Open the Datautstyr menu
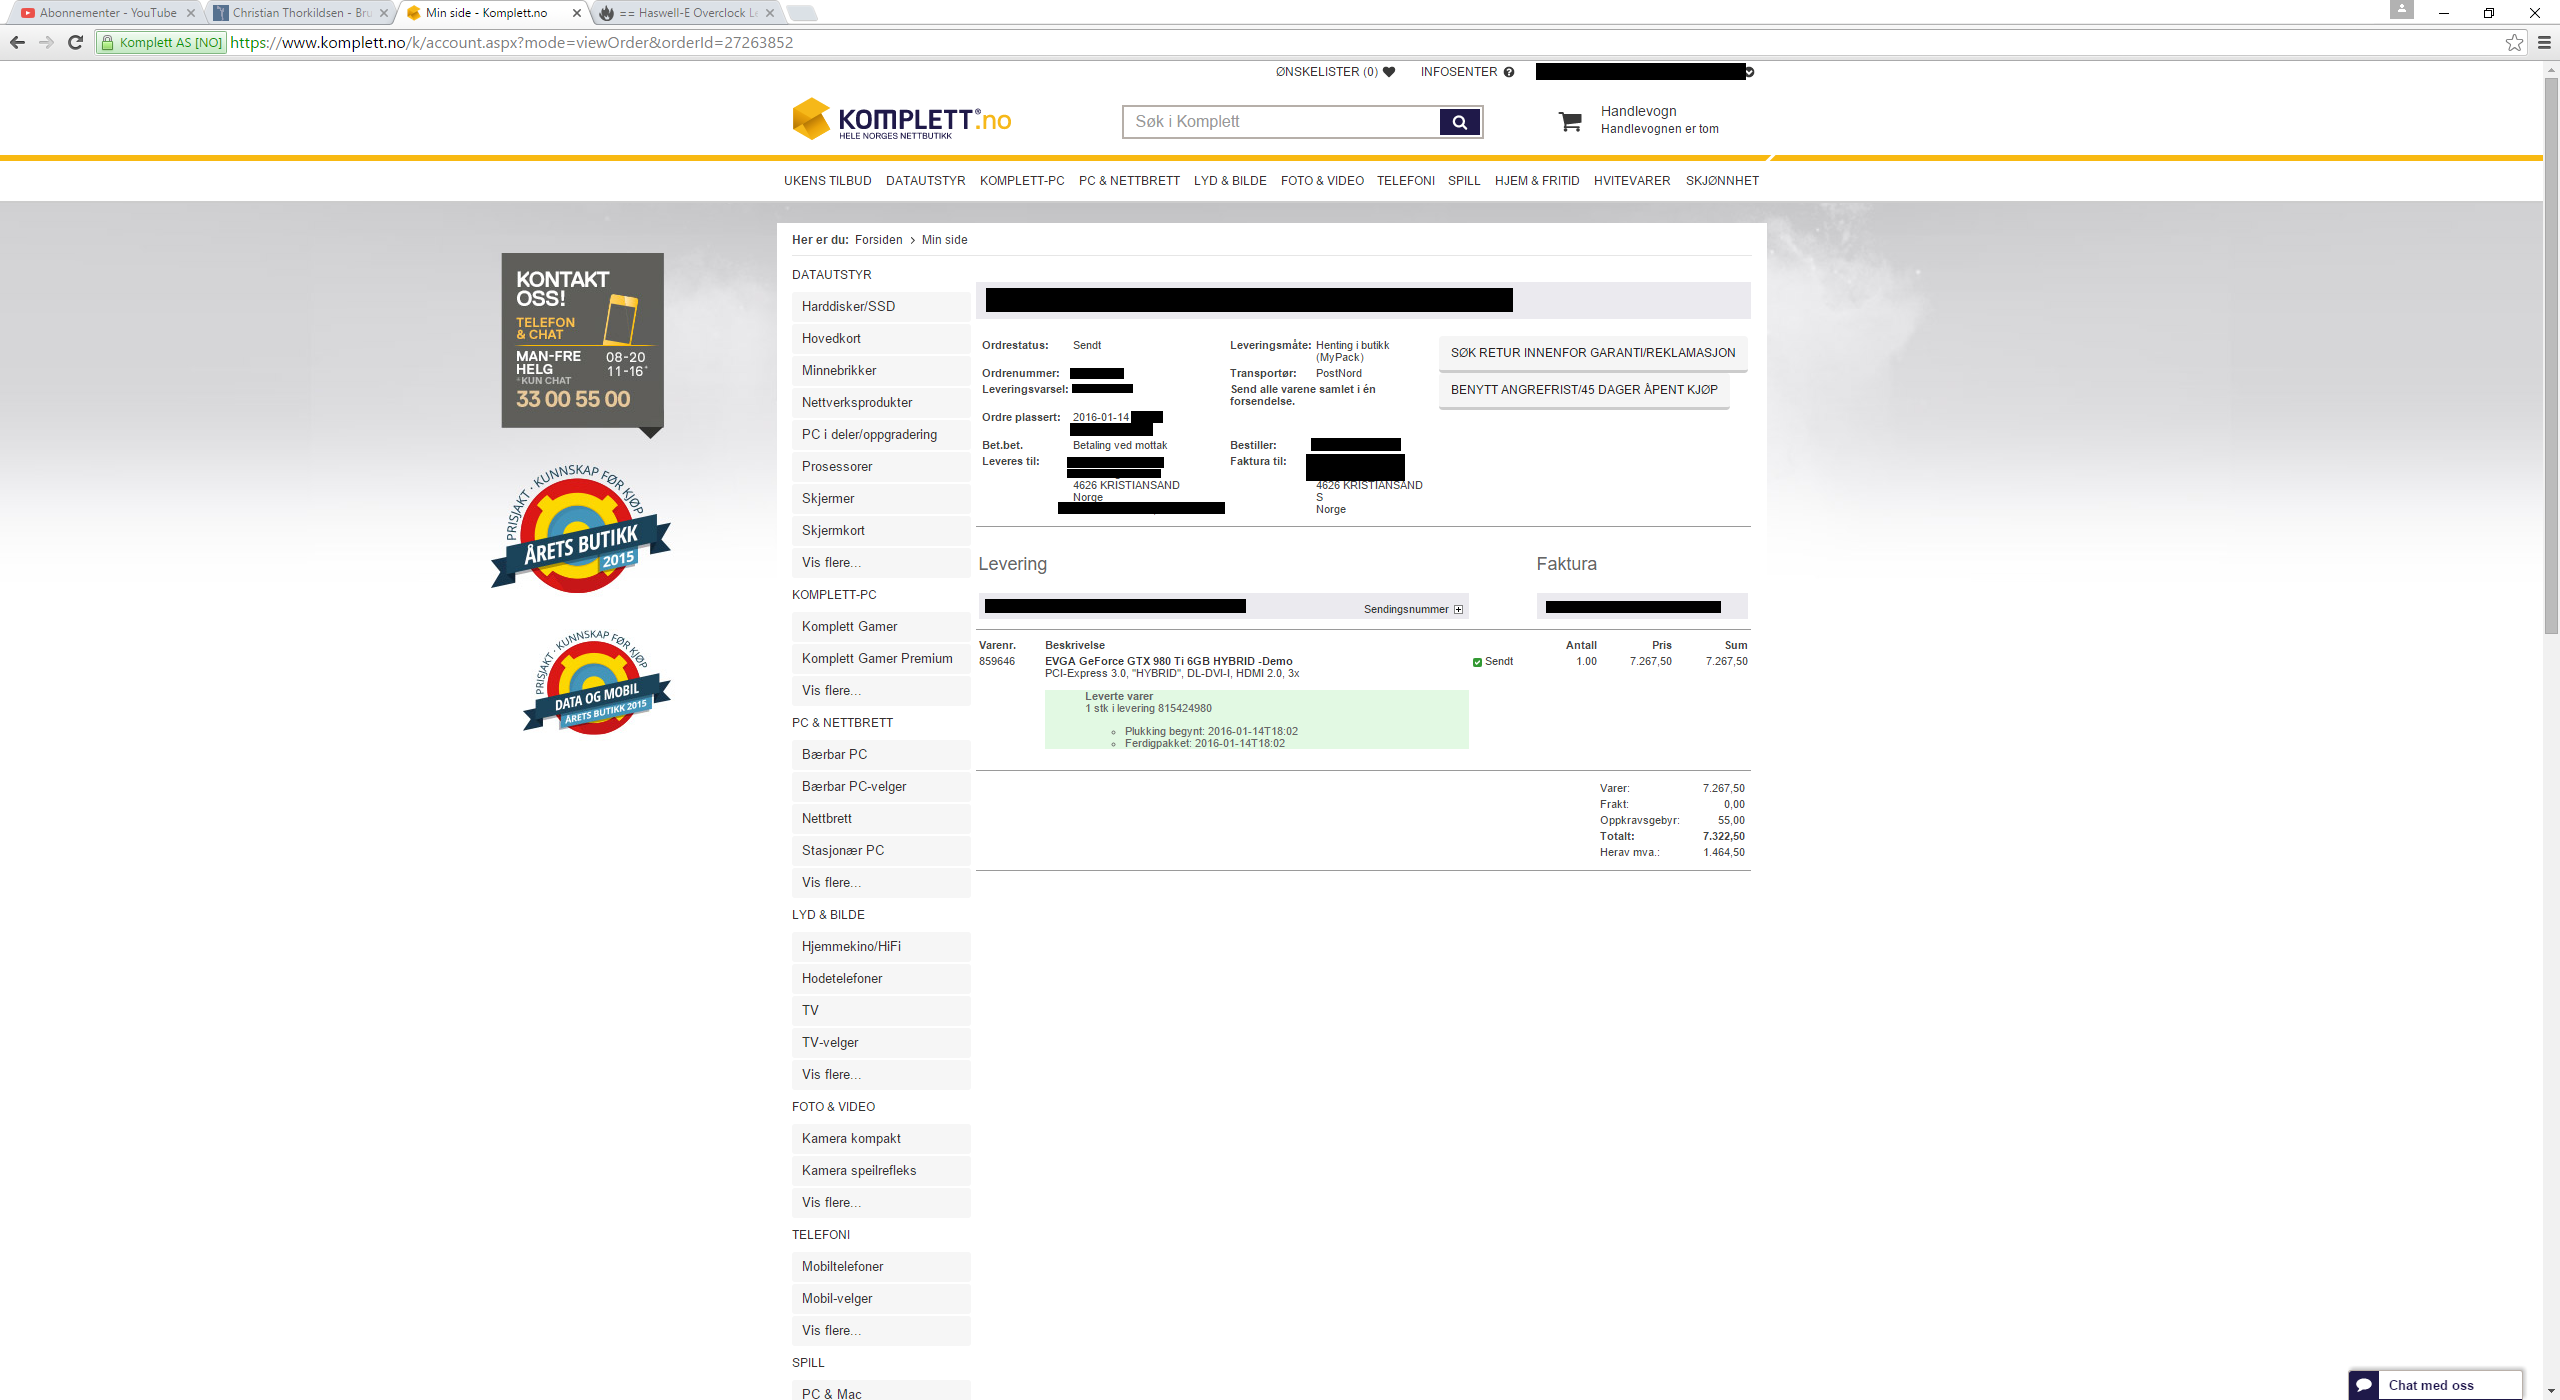 point(926,181)
